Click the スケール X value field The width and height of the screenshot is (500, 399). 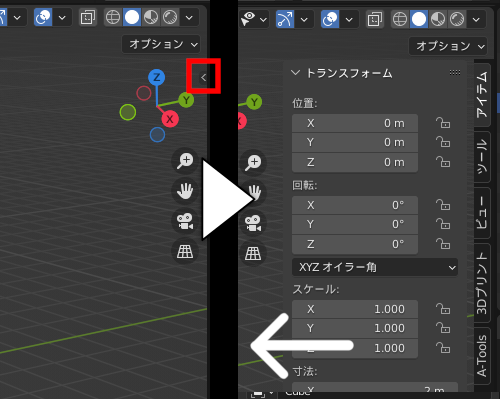point(355,309)
